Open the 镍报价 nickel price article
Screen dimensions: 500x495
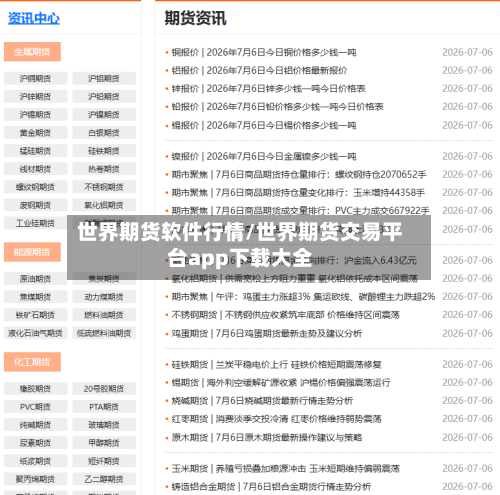264,156
